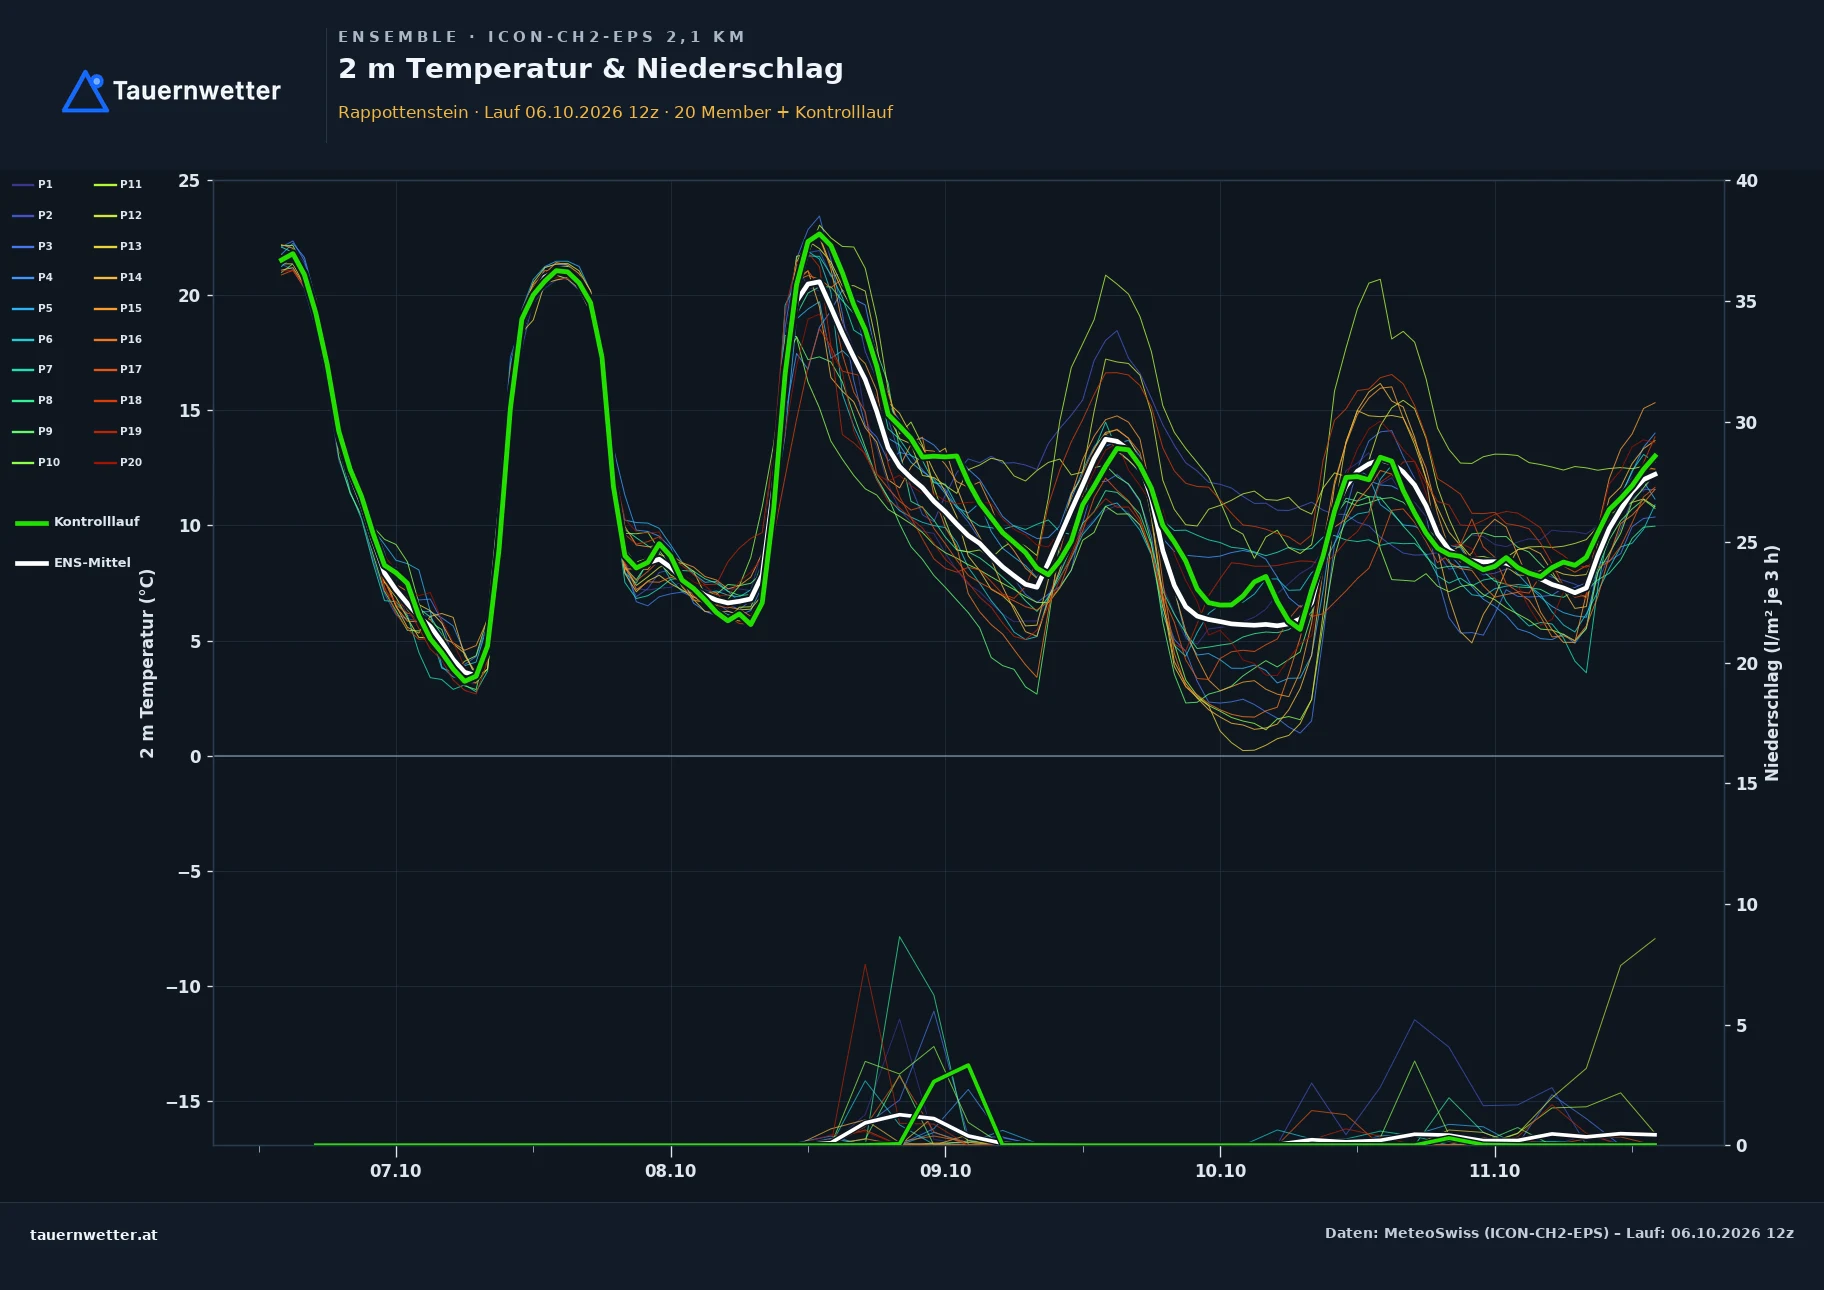Click the Tauernwetter brand name
The height and width of the screenshot is (1290, 1824).
point(197,91)
